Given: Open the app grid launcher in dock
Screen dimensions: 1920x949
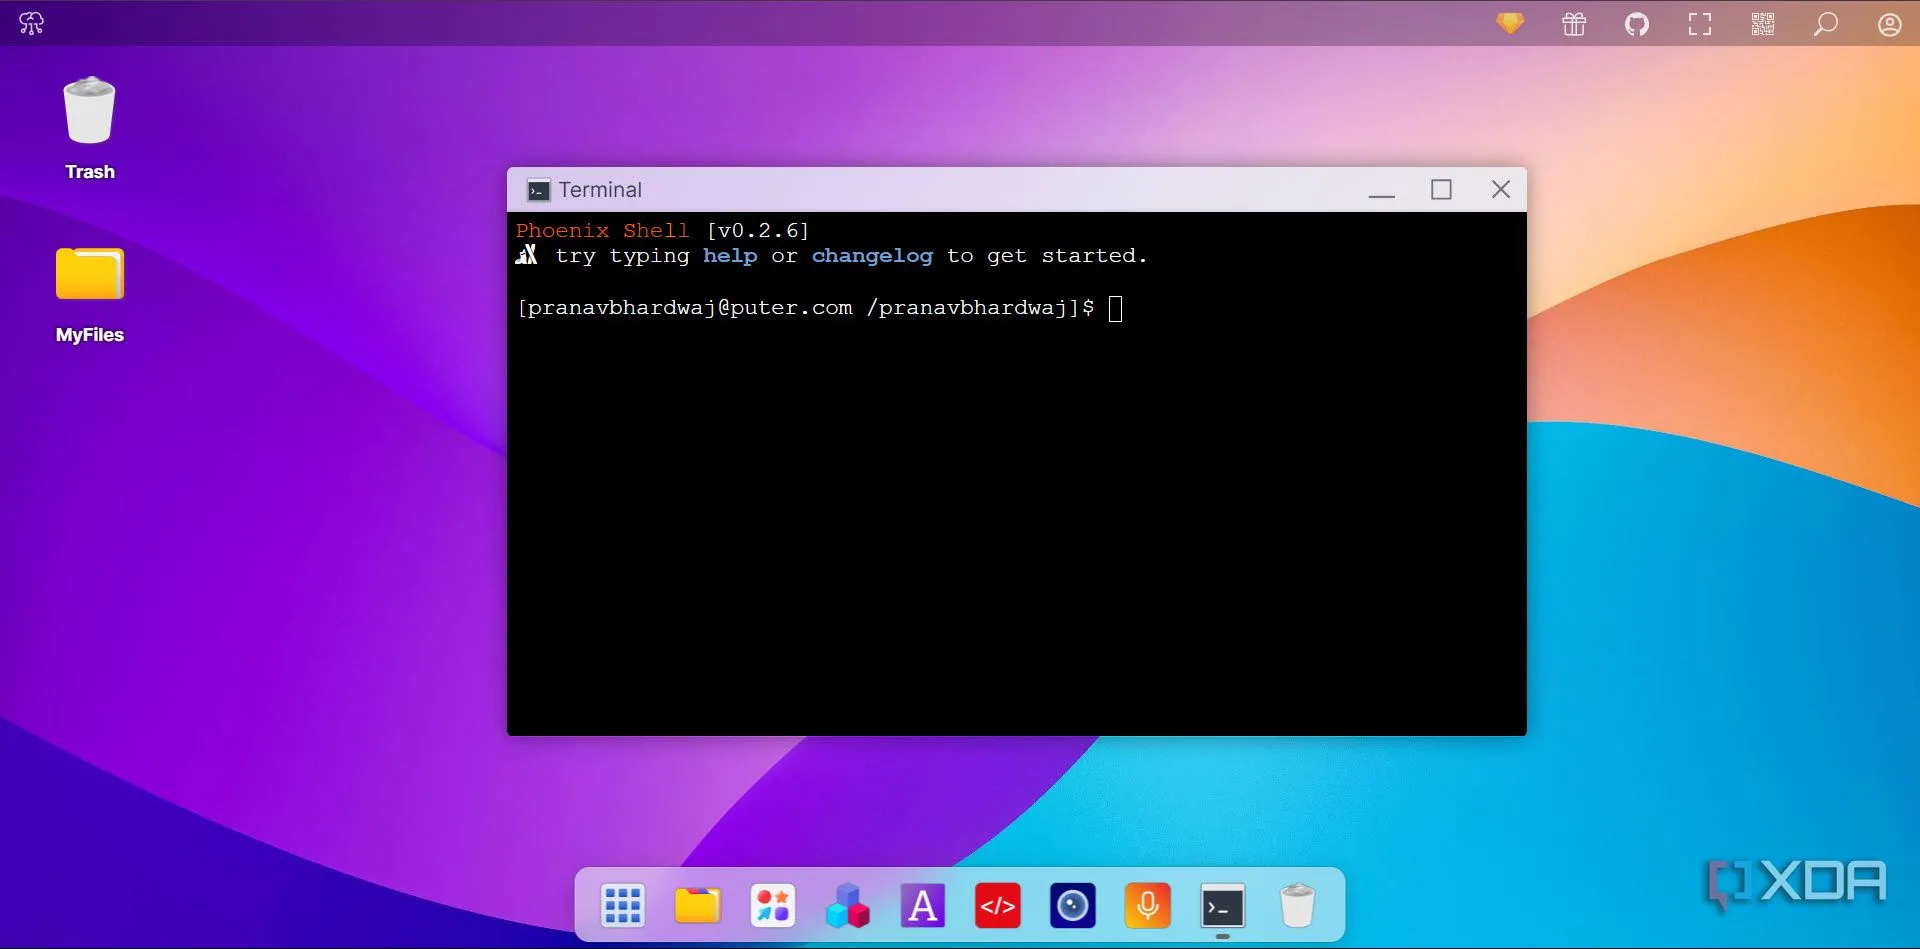Looking at the screenshot, I should pyautogui.click(x=623, y=906).
